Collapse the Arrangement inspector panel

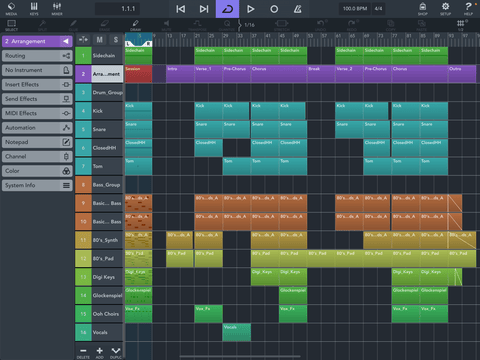pos(66,41)
